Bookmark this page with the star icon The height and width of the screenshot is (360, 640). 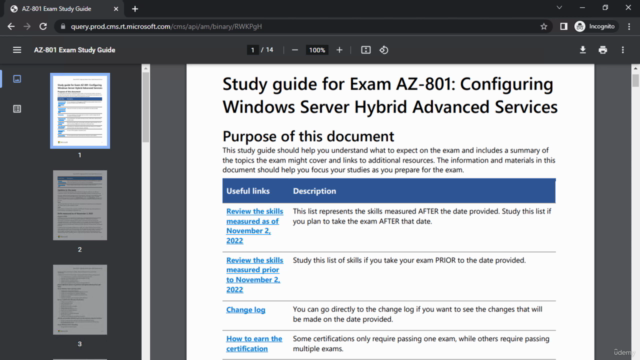point(544,27)
